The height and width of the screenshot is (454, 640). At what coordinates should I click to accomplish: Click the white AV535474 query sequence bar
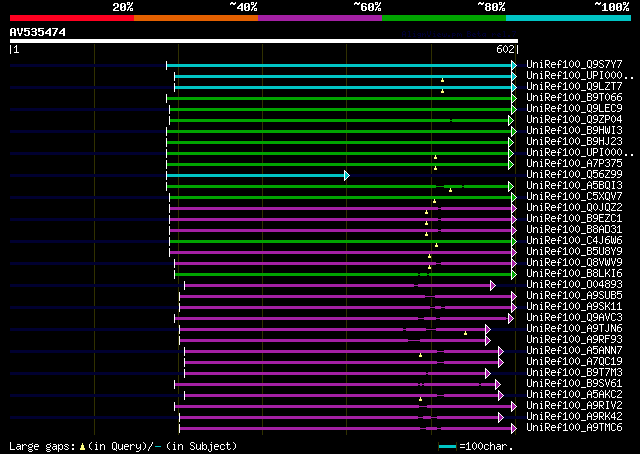pos(264,41)
